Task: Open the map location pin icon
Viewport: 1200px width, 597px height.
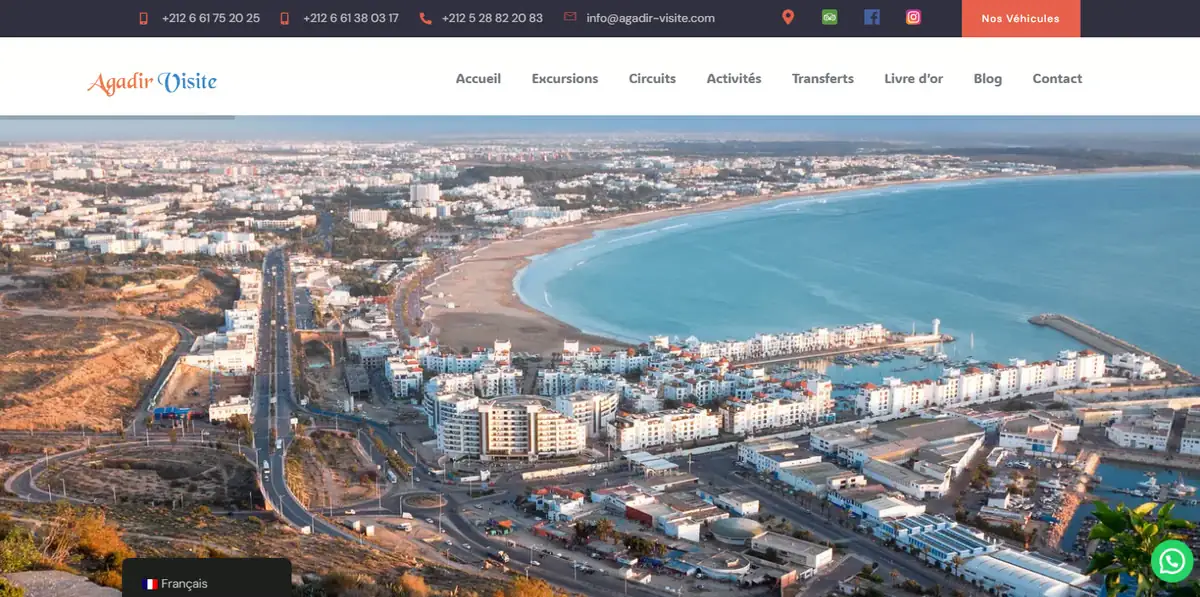Action: (788, 17)
